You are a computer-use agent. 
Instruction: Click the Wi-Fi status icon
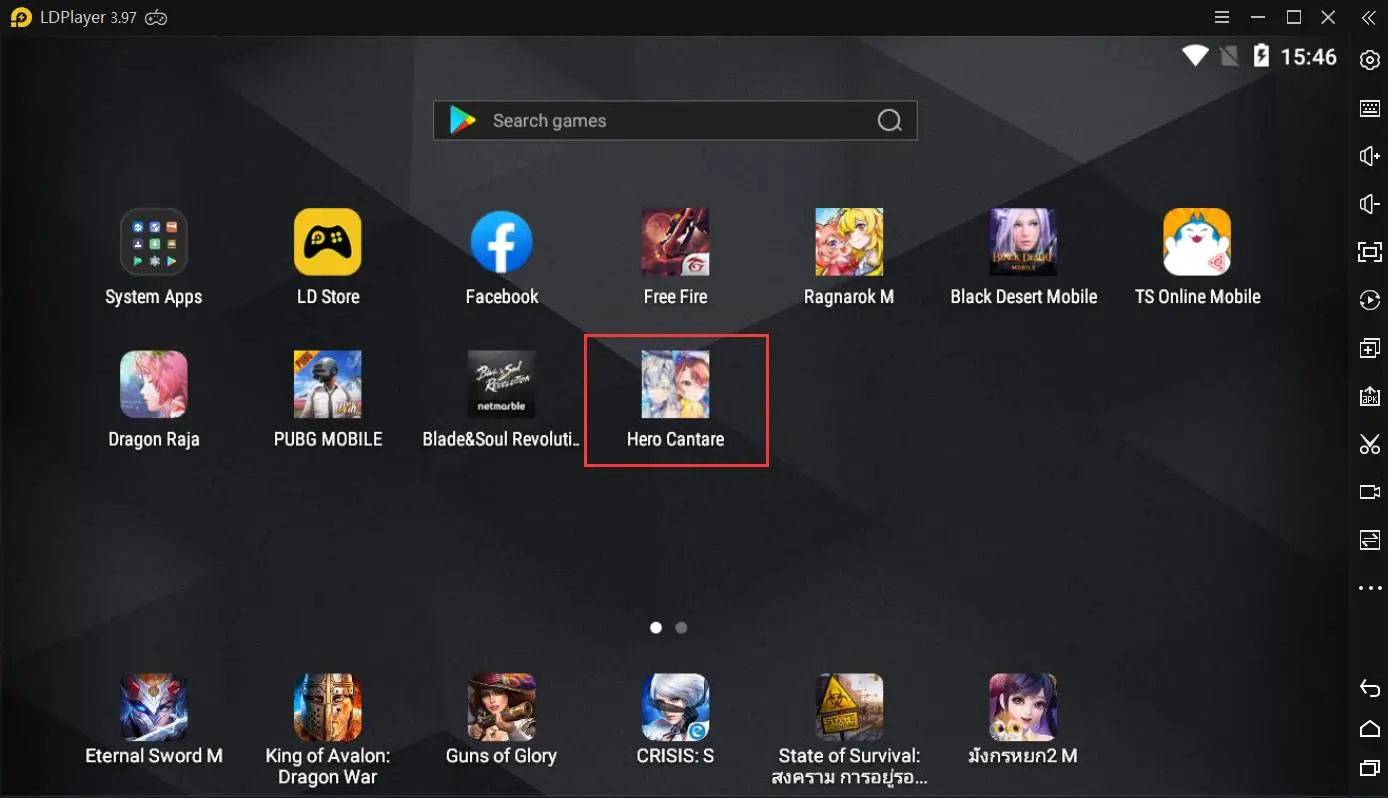(1195, 56)
